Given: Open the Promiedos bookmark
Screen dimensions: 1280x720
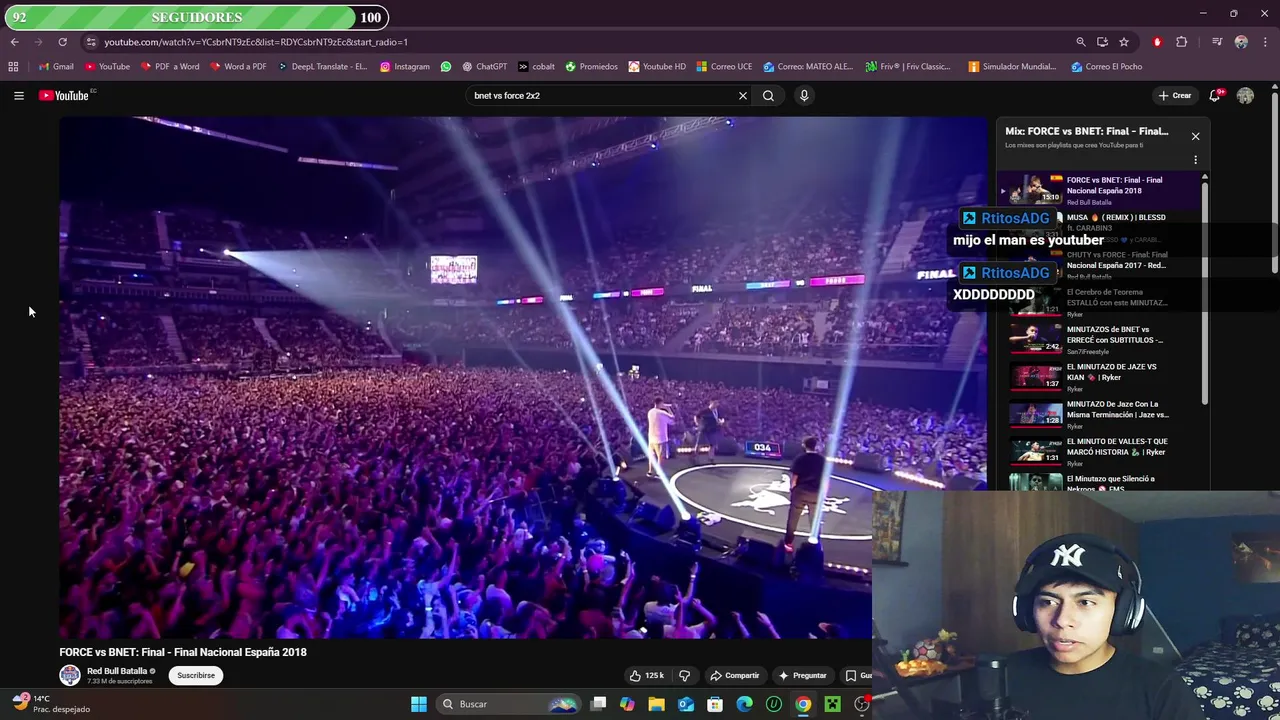Looking at the screenshot, I should (591, 67).
